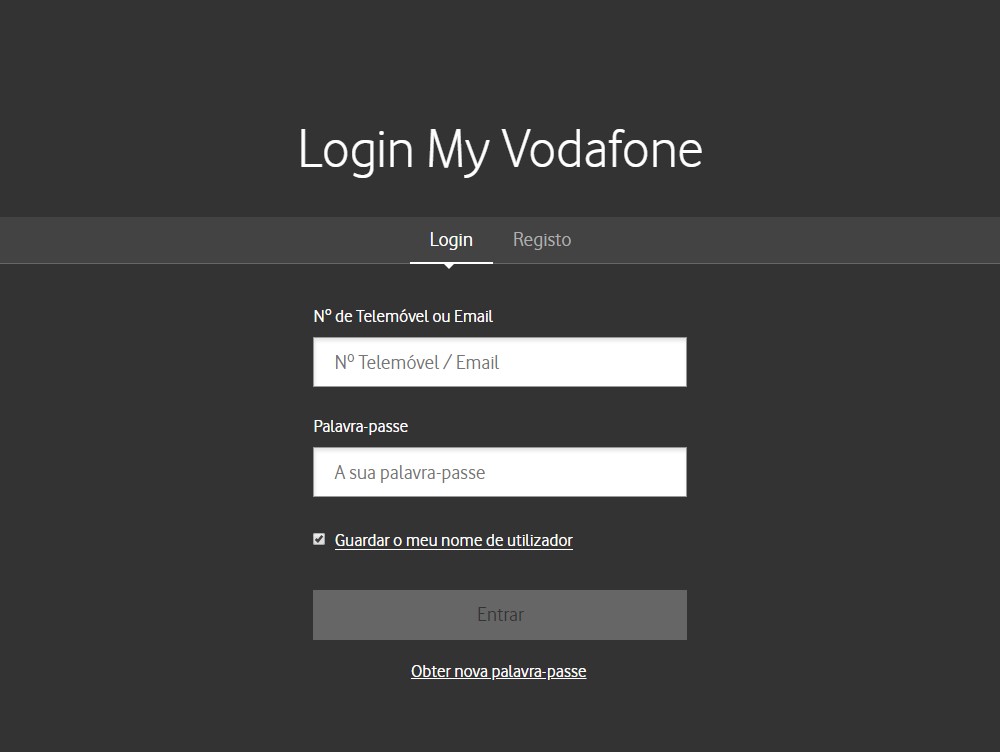This screenshot has width=1000, height=752.
Task: Click the arrow indicator beneath the Login tab
Action: pyautogui.click(x=449, y=266)
